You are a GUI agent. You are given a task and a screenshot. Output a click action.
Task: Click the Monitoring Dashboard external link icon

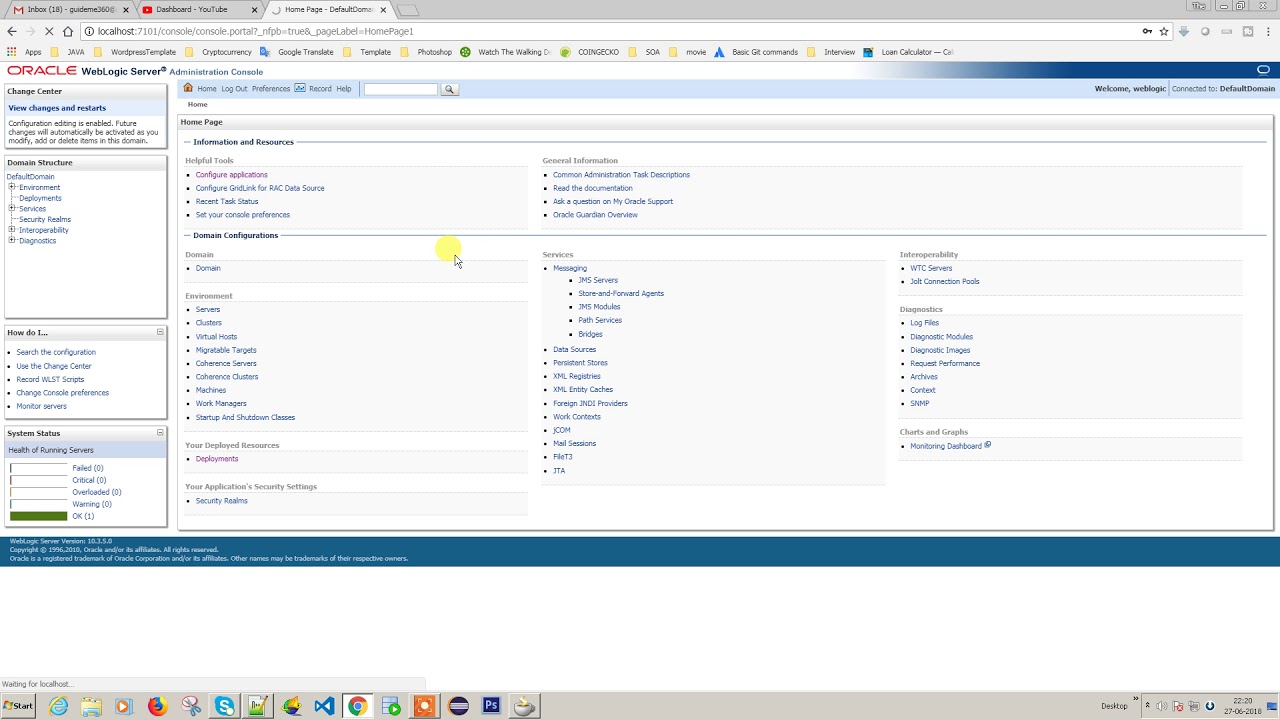click(987, 445)
